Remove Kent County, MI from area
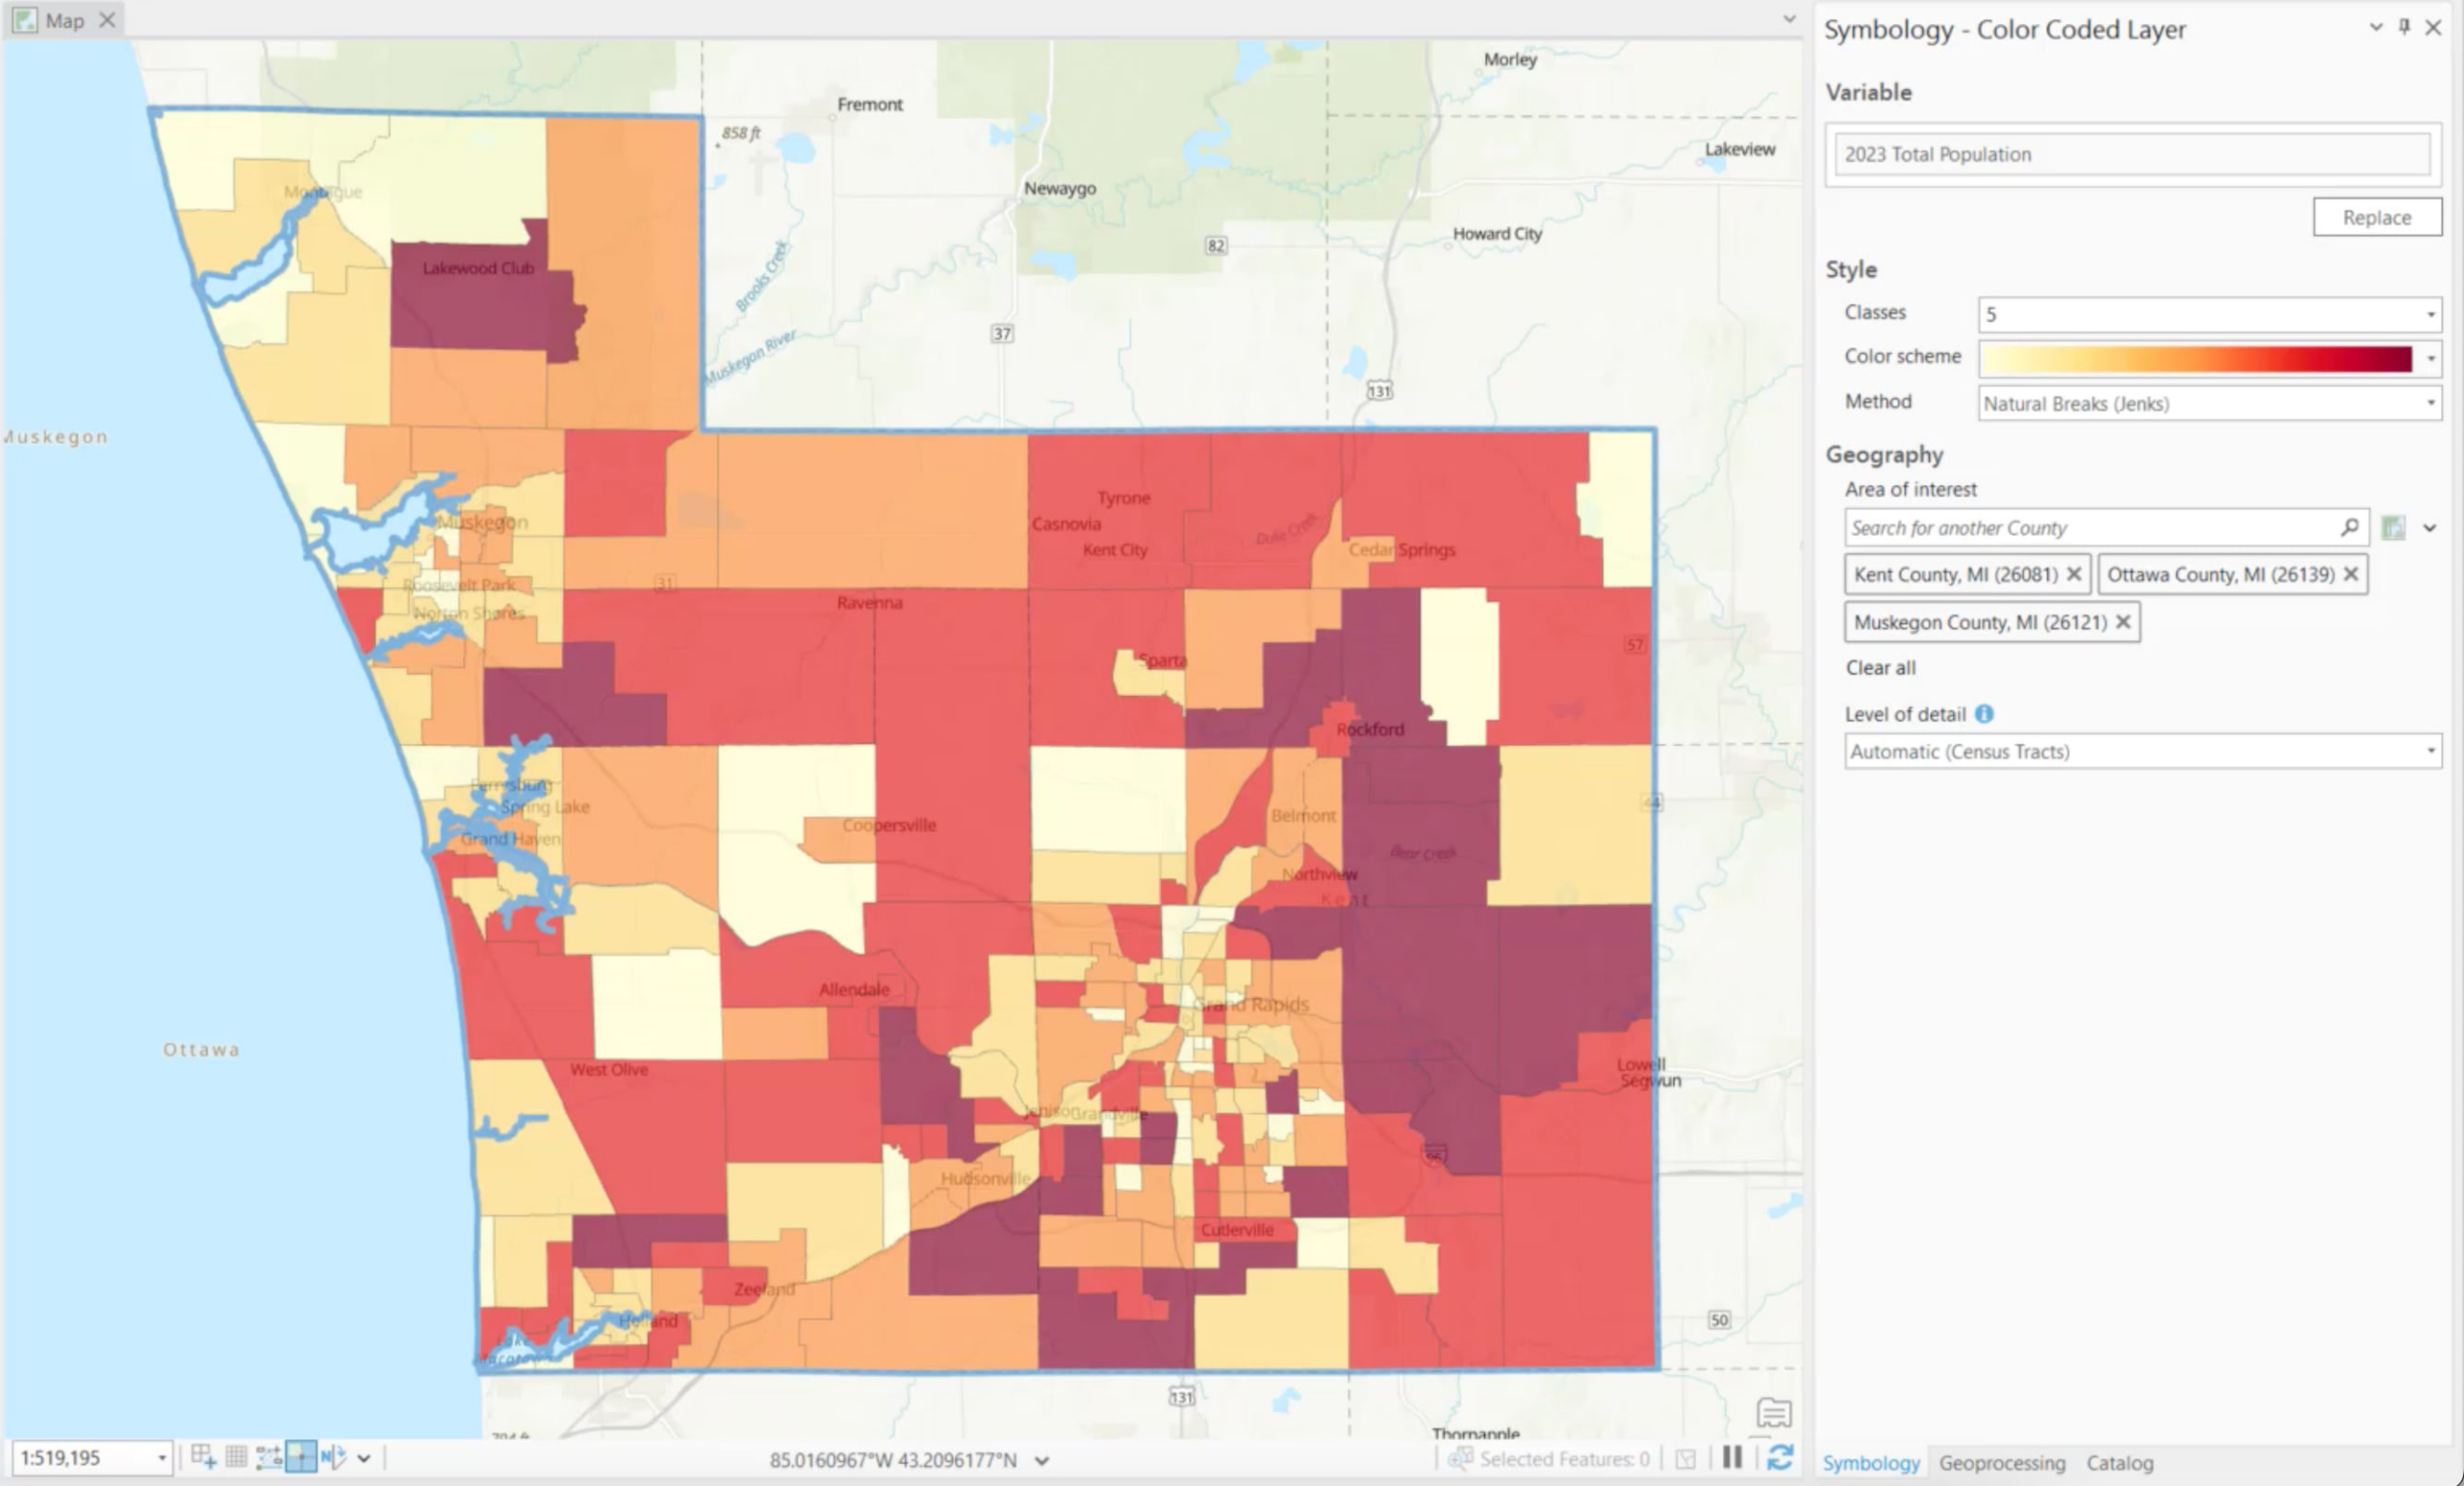Image resolution: width=2464 pixels, height=1486 pixels. tap(2074, 574)
